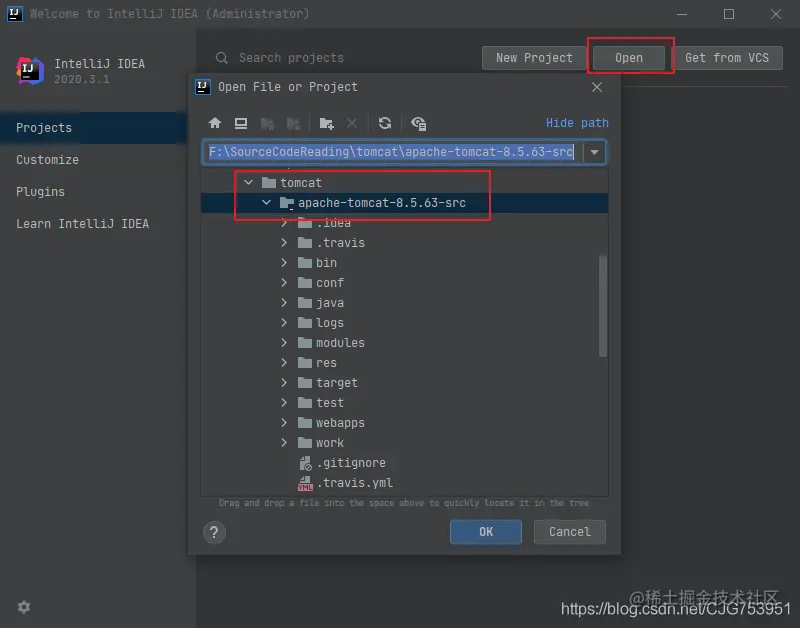This screenshot has height=628, width=800.
Task: Expand the logs folder
Action: [284, 322]
